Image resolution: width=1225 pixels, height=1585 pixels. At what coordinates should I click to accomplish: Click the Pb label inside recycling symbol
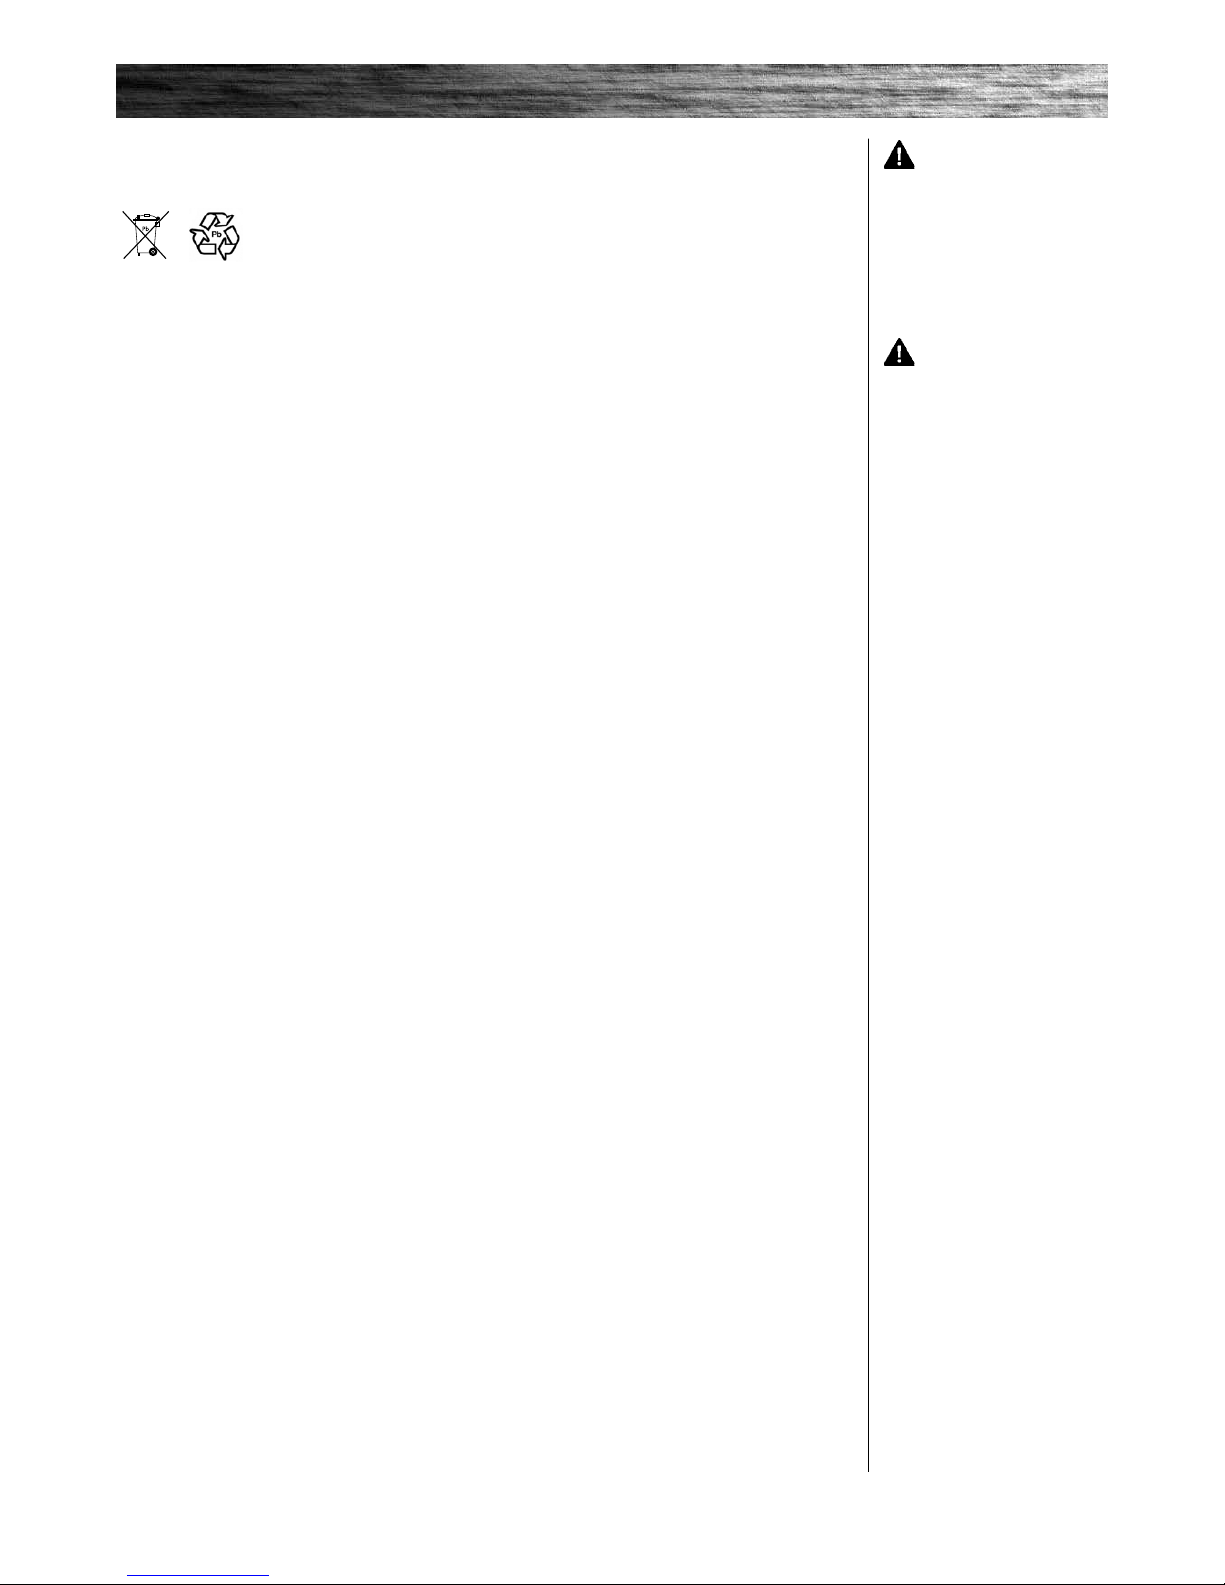click(214, 236)
